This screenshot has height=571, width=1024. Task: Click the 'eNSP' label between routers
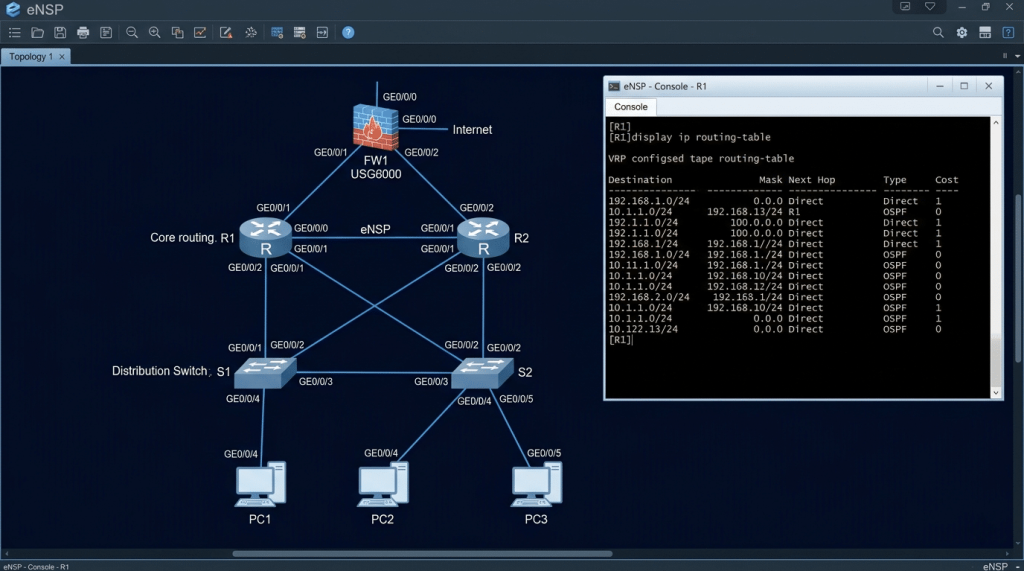pyautogui.click(x=376, y=229)
